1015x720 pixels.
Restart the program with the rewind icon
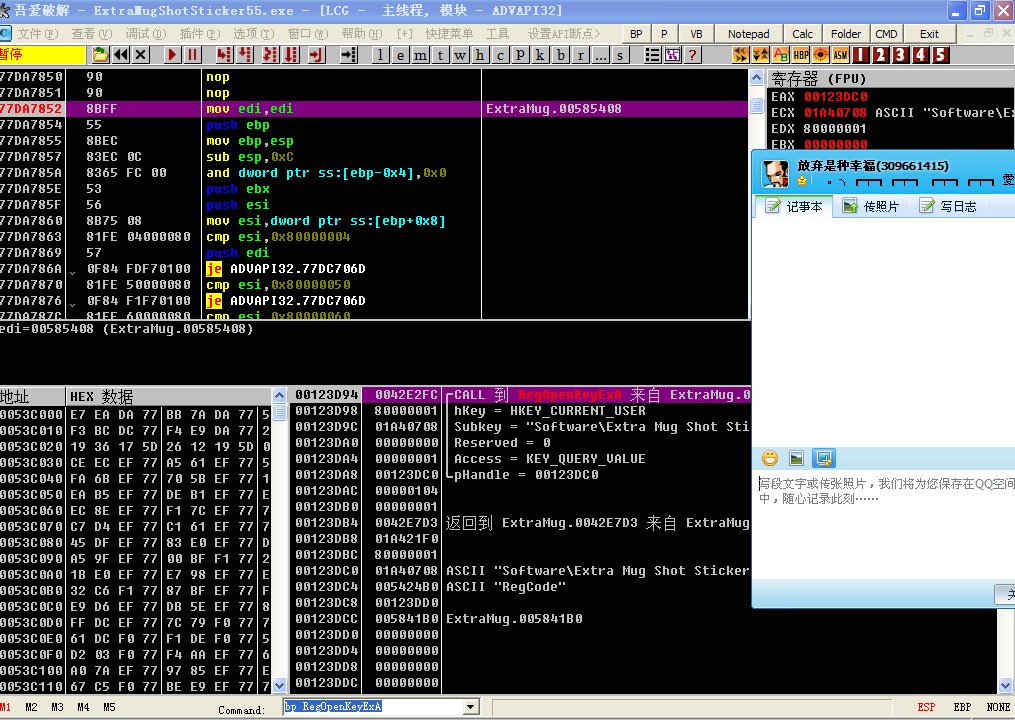tap(120, 55)
